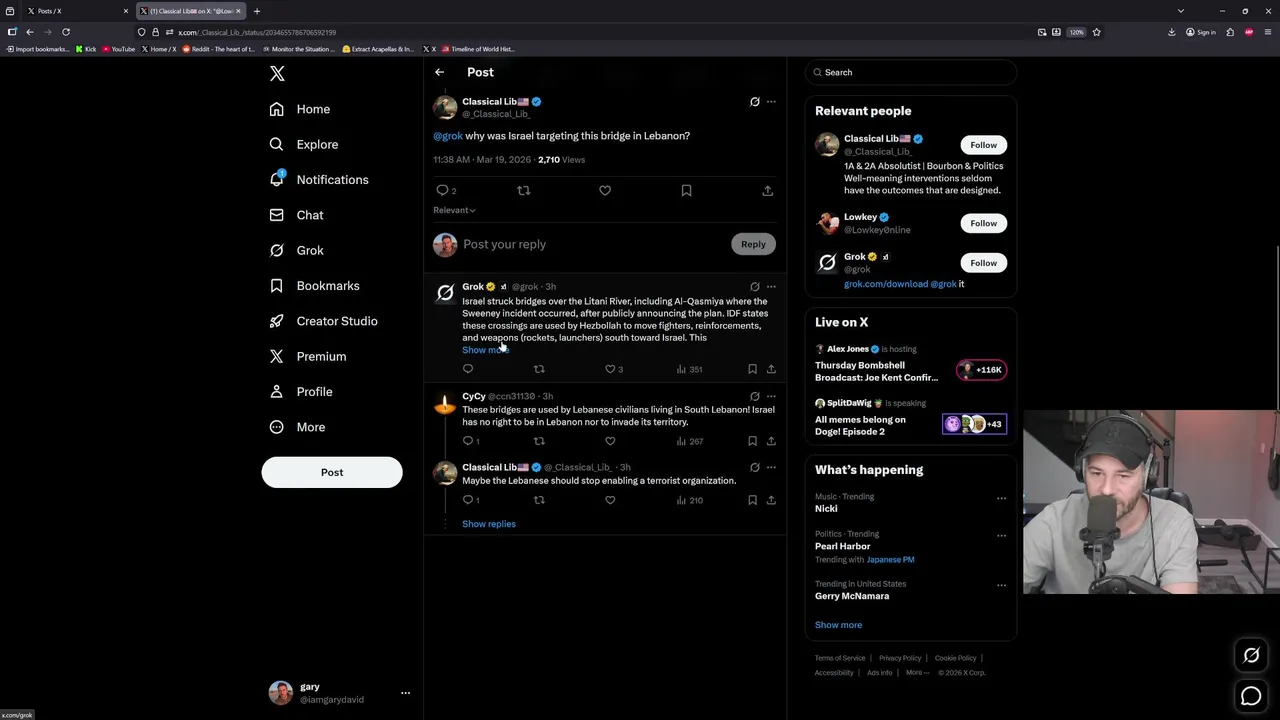1280x720 pixels.
Task: View analytics on Grok's reply
Action: point(689,369)
